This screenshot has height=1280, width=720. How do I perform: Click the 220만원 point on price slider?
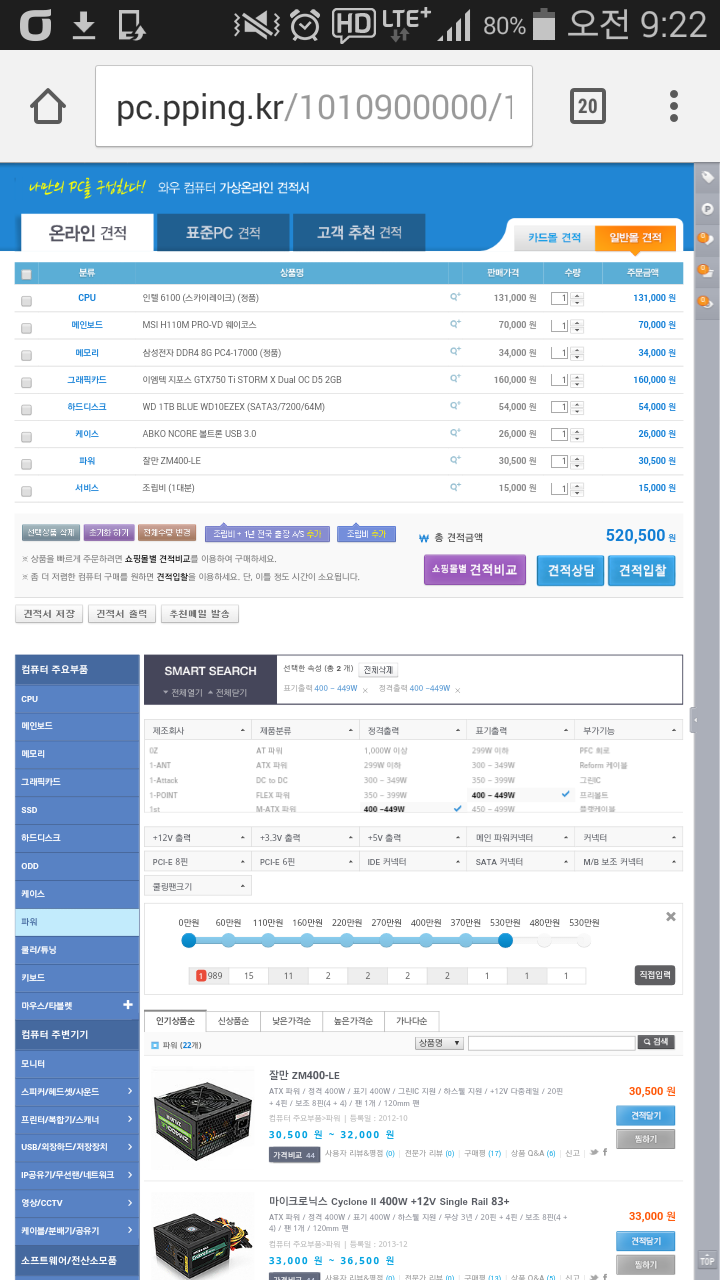click(x=347, y=940)
